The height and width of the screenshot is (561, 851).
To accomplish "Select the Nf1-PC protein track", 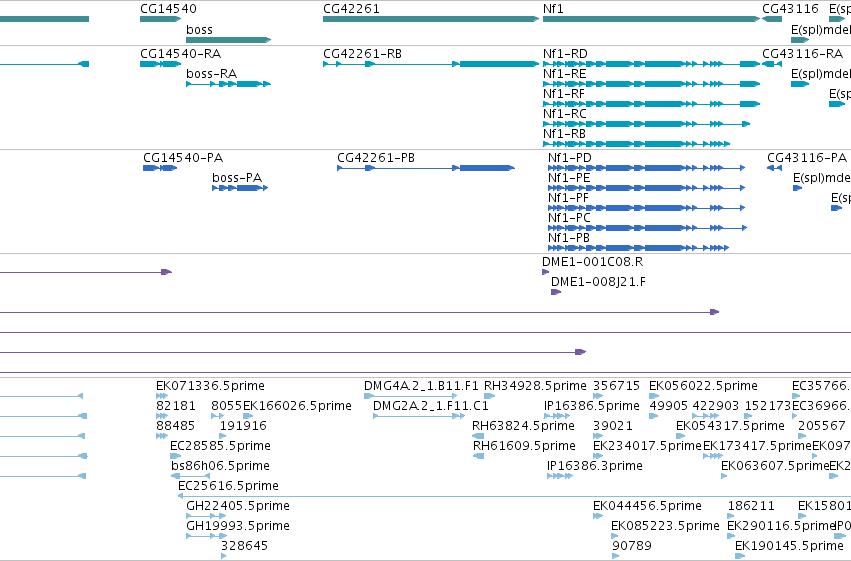I will [647, 228].
